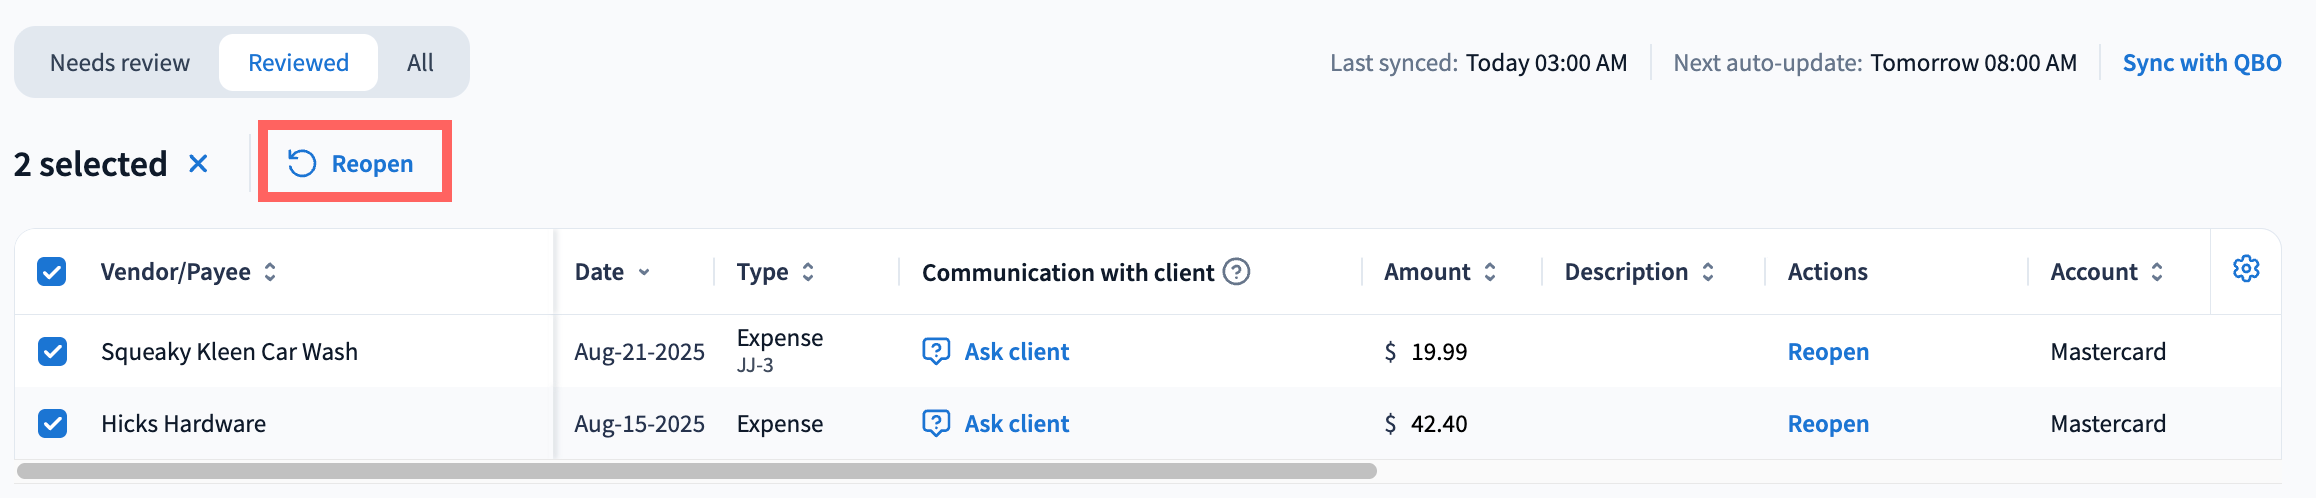Clear selection with the X icon
This screenshot has height=498, width=2316.
[198, 163]
